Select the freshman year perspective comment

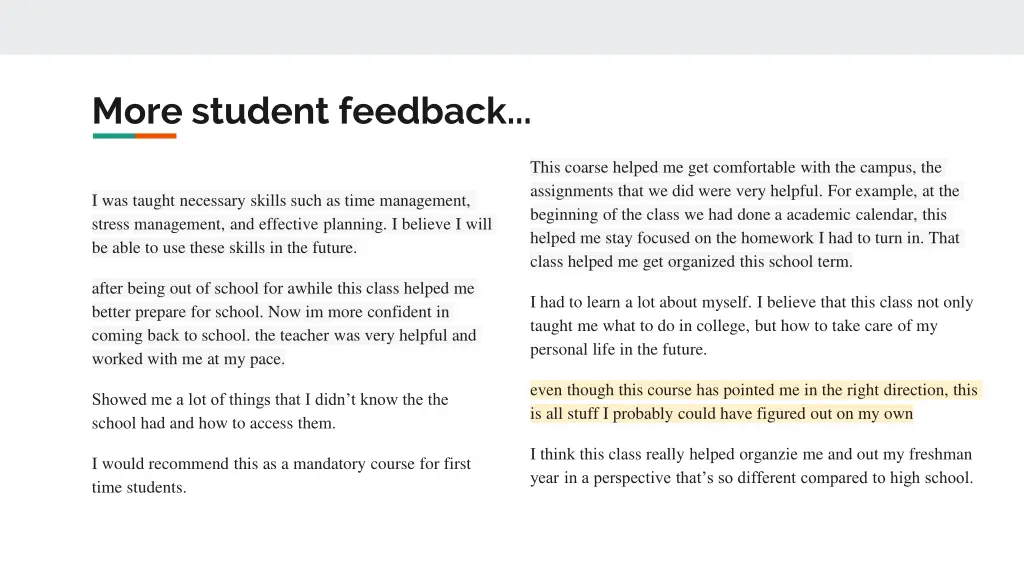click(x=750, y=466)
